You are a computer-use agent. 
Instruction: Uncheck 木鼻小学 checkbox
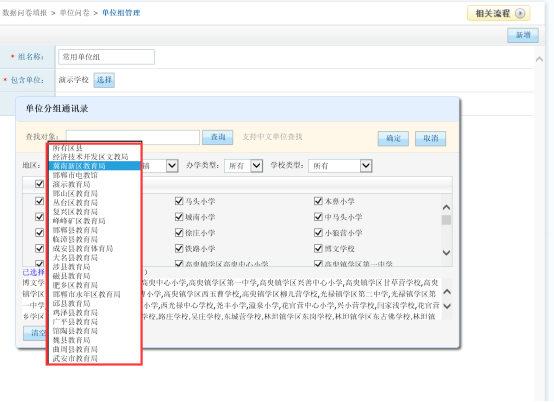point(318,201)
